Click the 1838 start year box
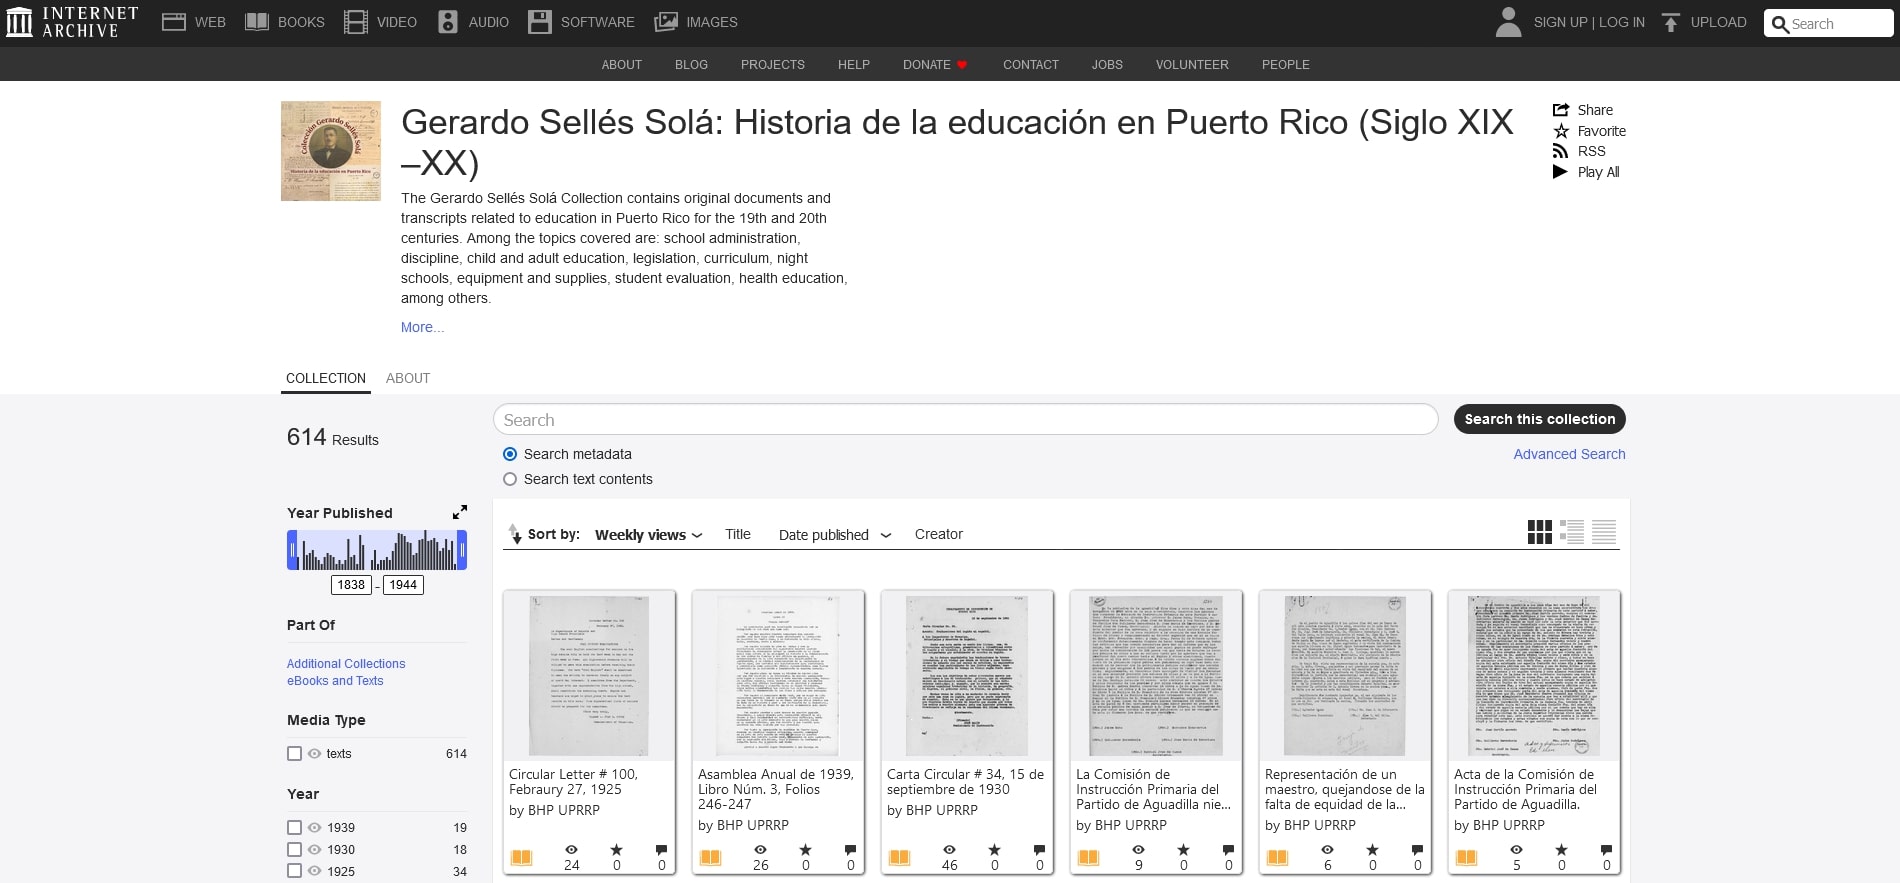Image resolution: width=1900 pixels, height=883 pixels. (x=351, y=585)
